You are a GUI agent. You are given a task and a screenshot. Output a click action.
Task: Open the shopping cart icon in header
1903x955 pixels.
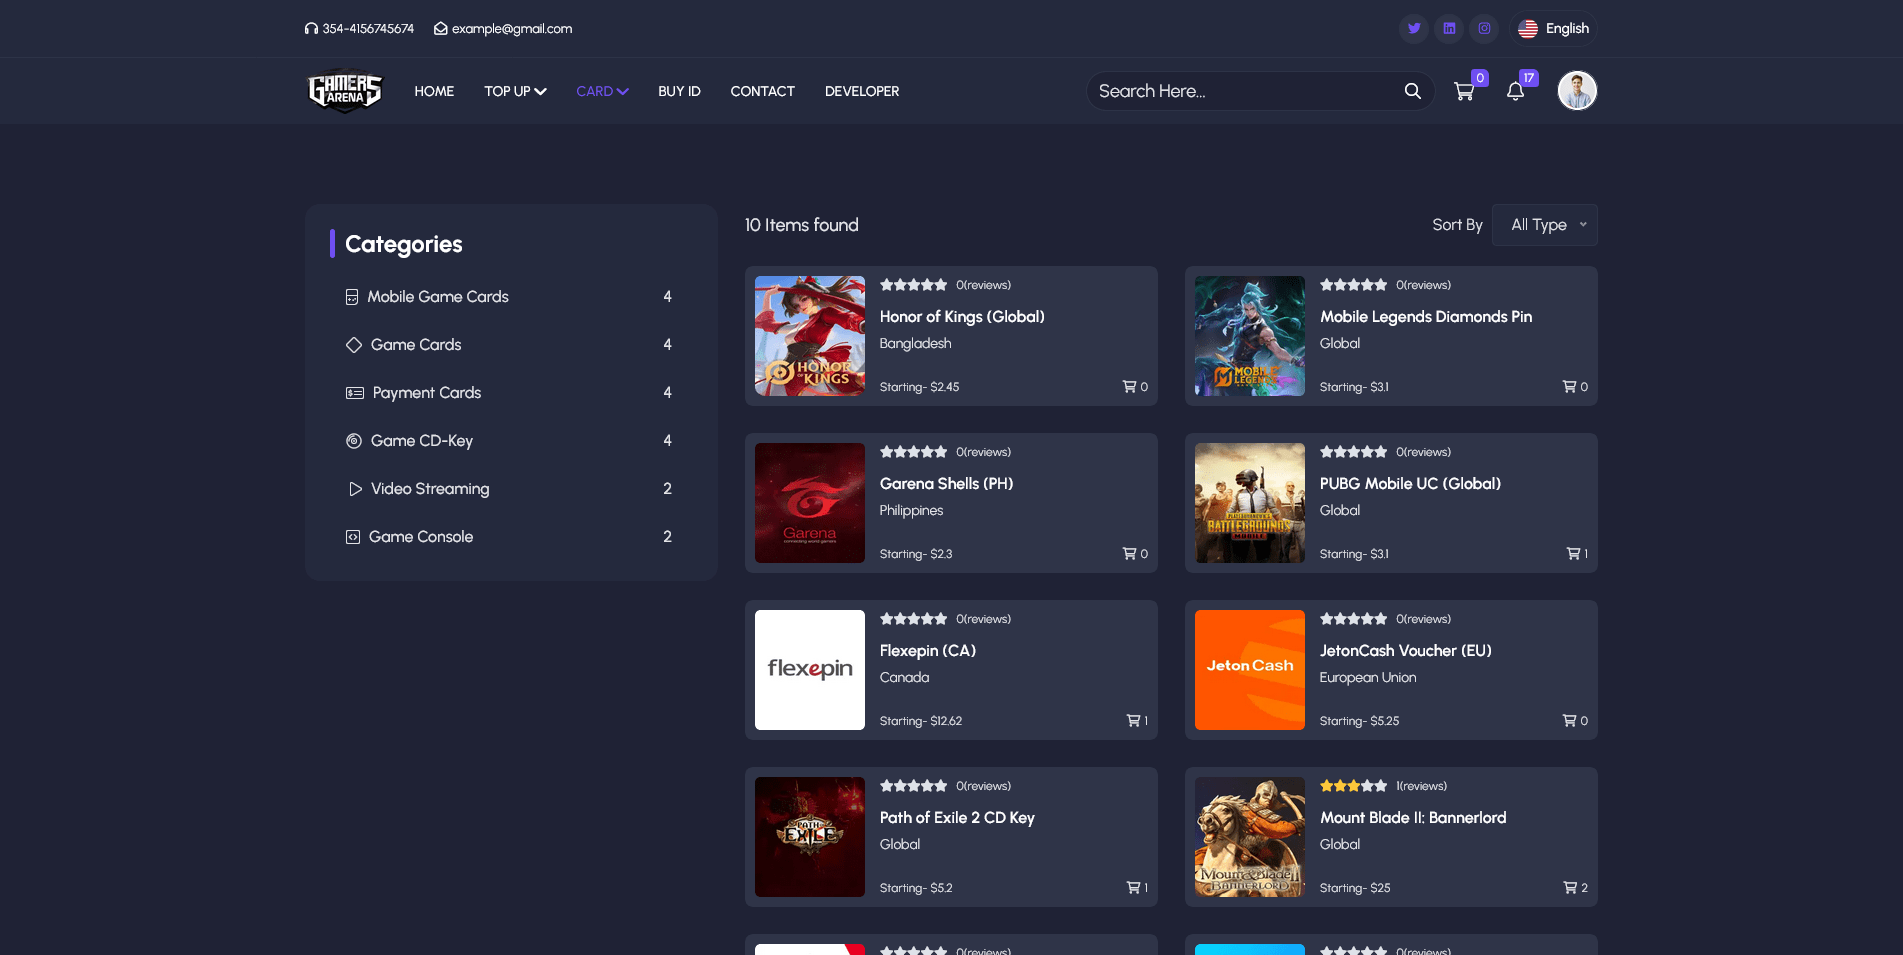(x=1464, y=91)
